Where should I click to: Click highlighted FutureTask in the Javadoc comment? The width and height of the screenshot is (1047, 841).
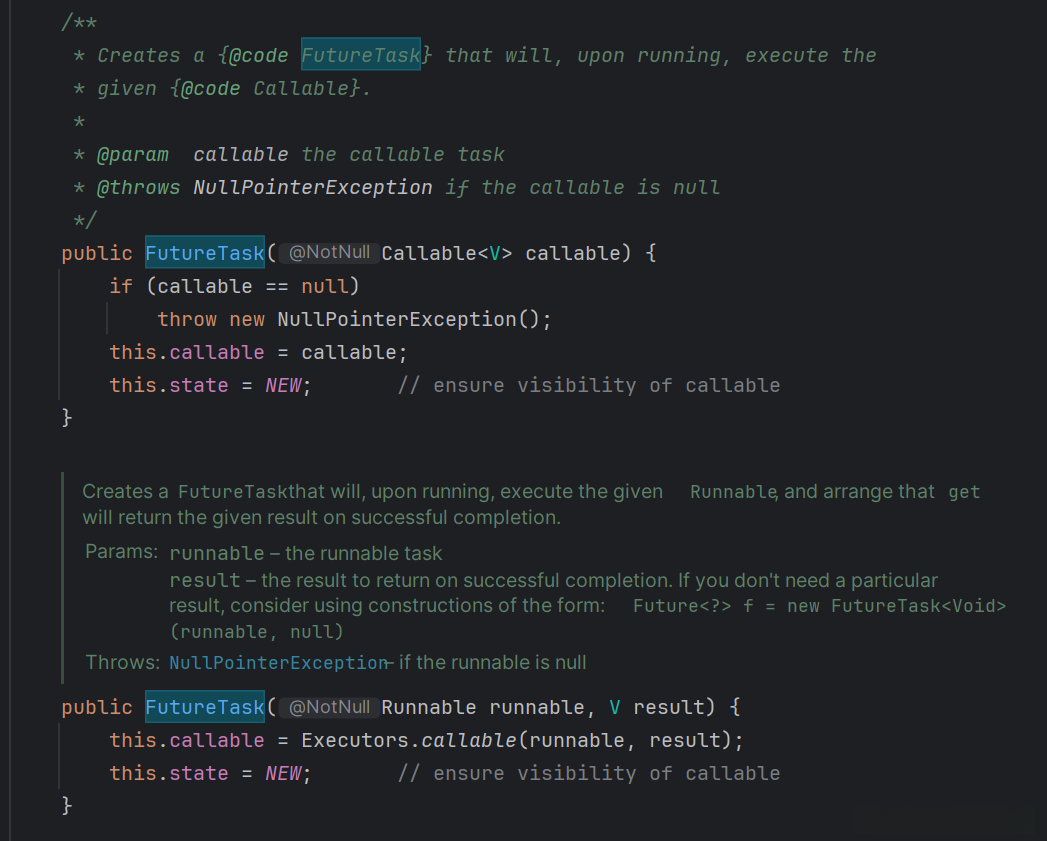click(361, 55)
